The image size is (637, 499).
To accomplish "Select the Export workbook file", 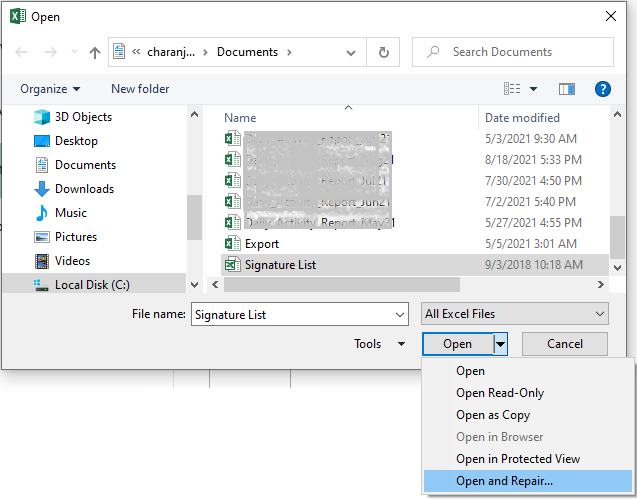I will pos(262,244).
